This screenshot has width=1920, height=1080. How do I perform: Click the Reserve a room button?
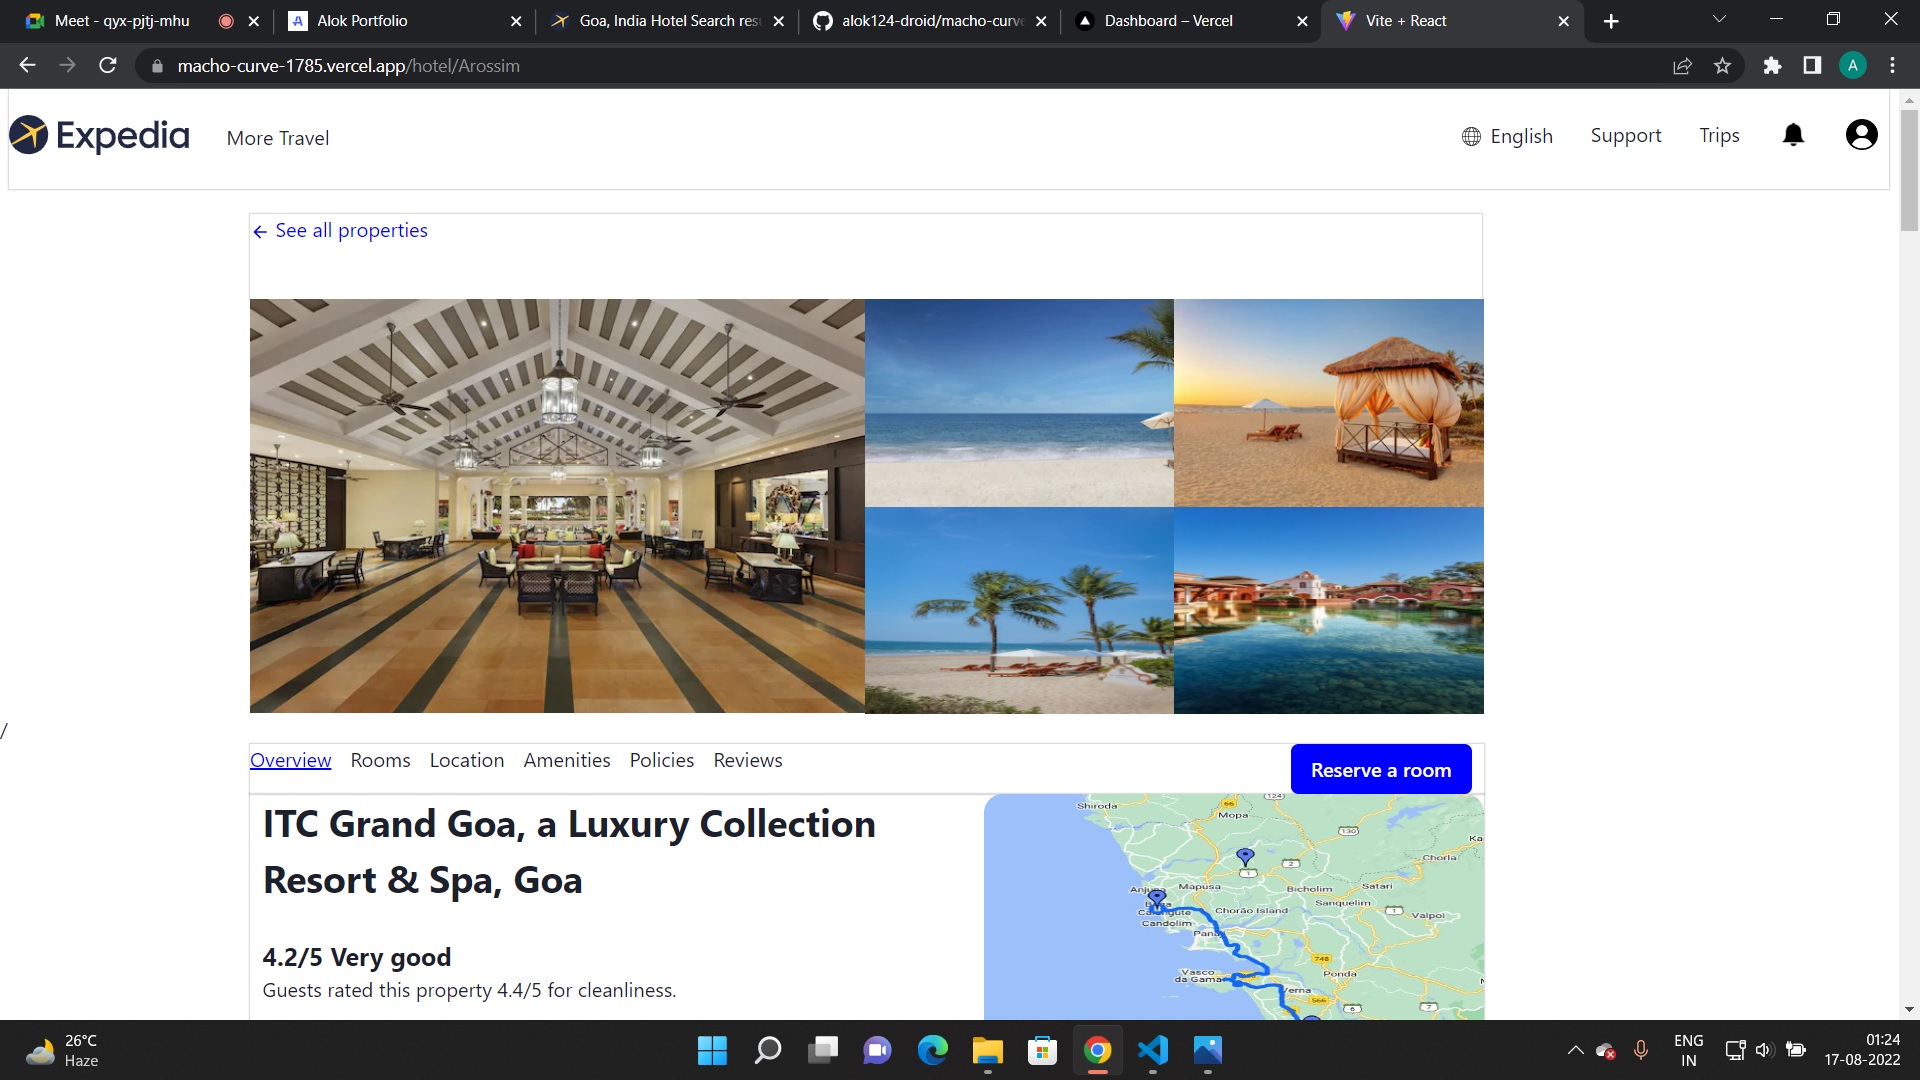(x=1381, y=769)
